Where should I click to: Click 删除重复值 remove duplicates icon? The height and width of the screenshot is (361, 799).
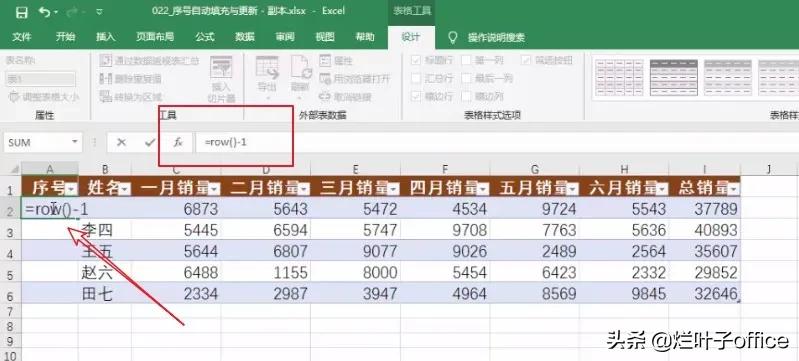pos(105,79)
